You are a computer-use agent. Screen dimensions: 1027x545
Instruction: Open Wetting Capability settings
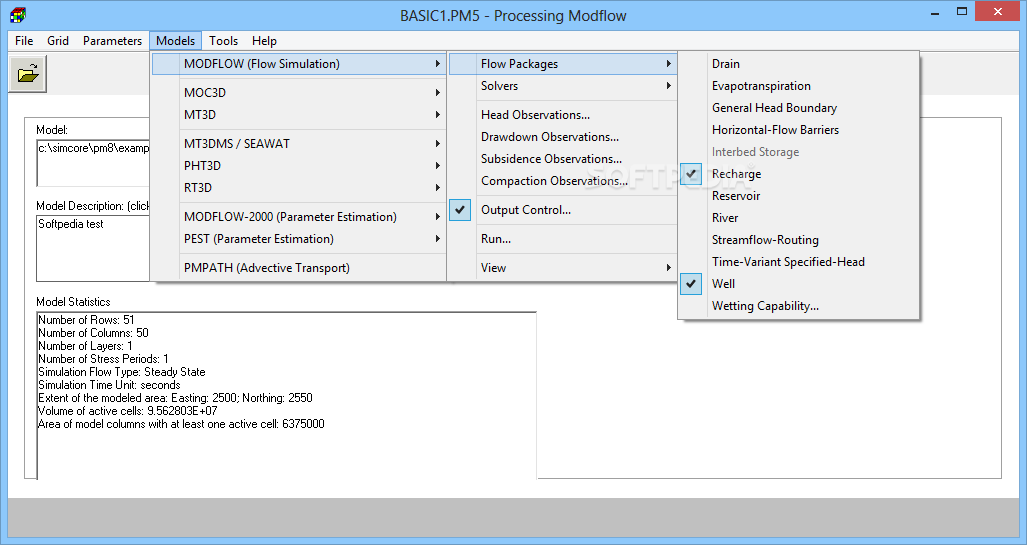tap(798, 306)
